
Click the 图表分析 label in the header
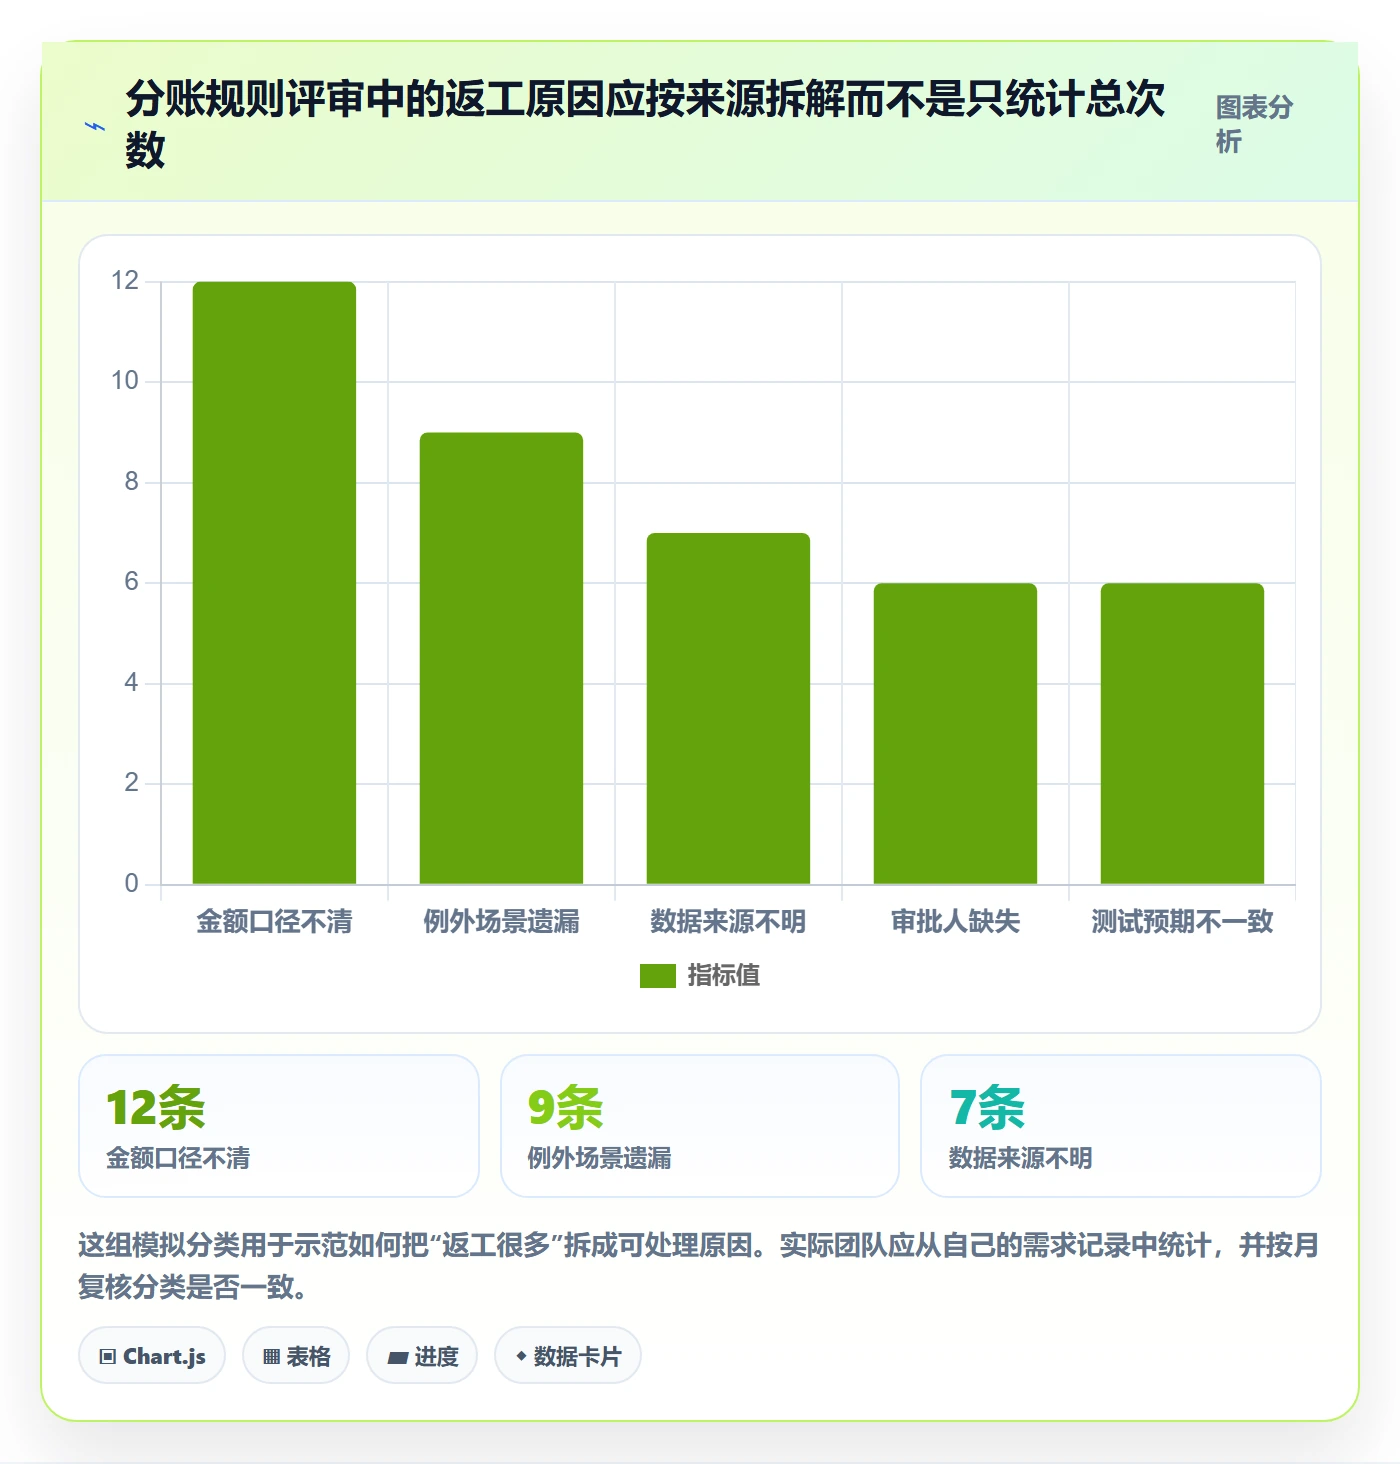point(1254,124)
